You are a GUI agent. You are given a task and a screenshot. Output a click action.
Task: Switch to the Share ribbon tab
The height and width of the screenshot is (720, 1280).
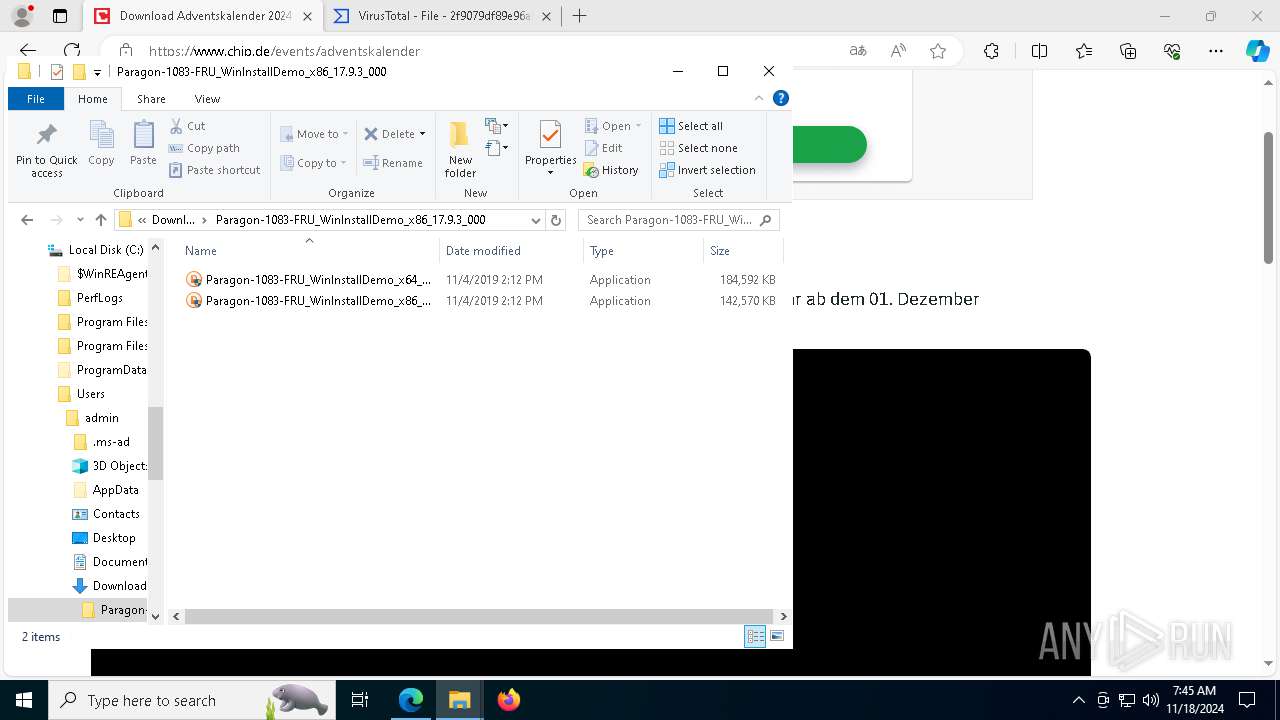(x=151, y=99)
